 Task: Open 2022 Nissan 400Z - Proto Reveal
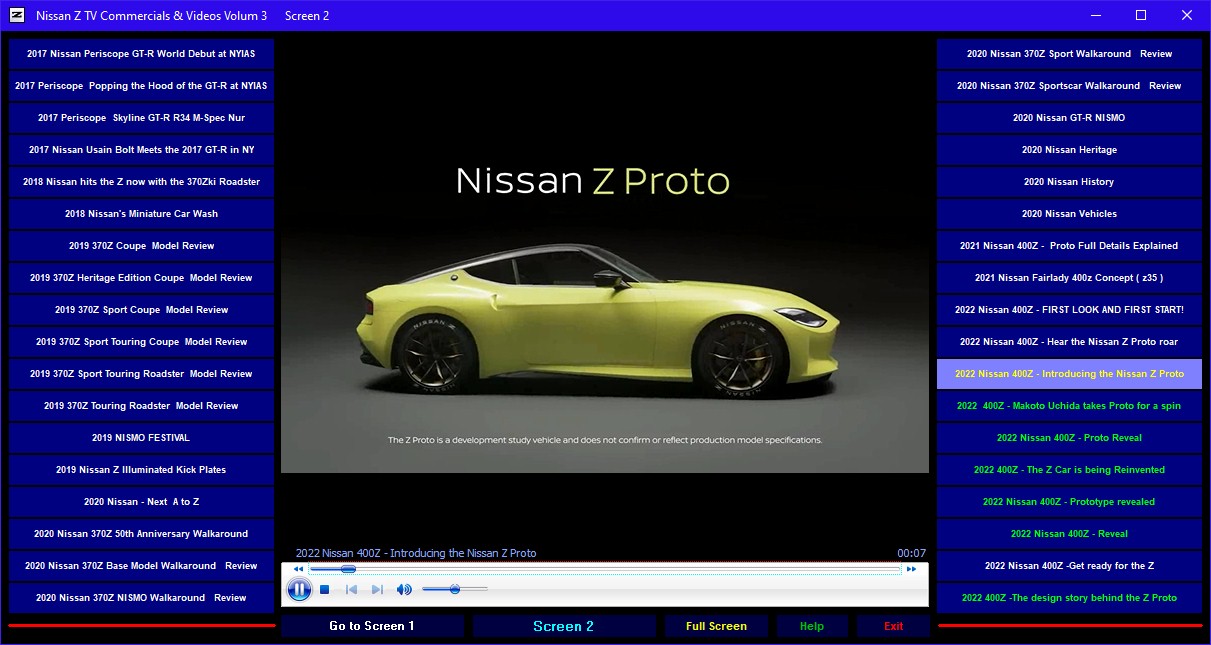(x=1069, y=438)
